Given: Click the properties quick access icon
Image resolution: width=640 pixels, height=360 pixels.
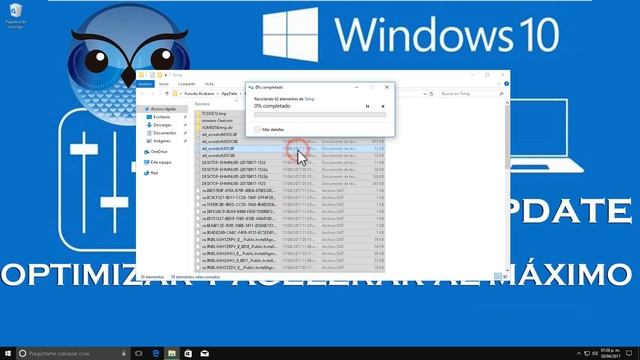Looking at the screenshot, I should (x=152, y=75).
